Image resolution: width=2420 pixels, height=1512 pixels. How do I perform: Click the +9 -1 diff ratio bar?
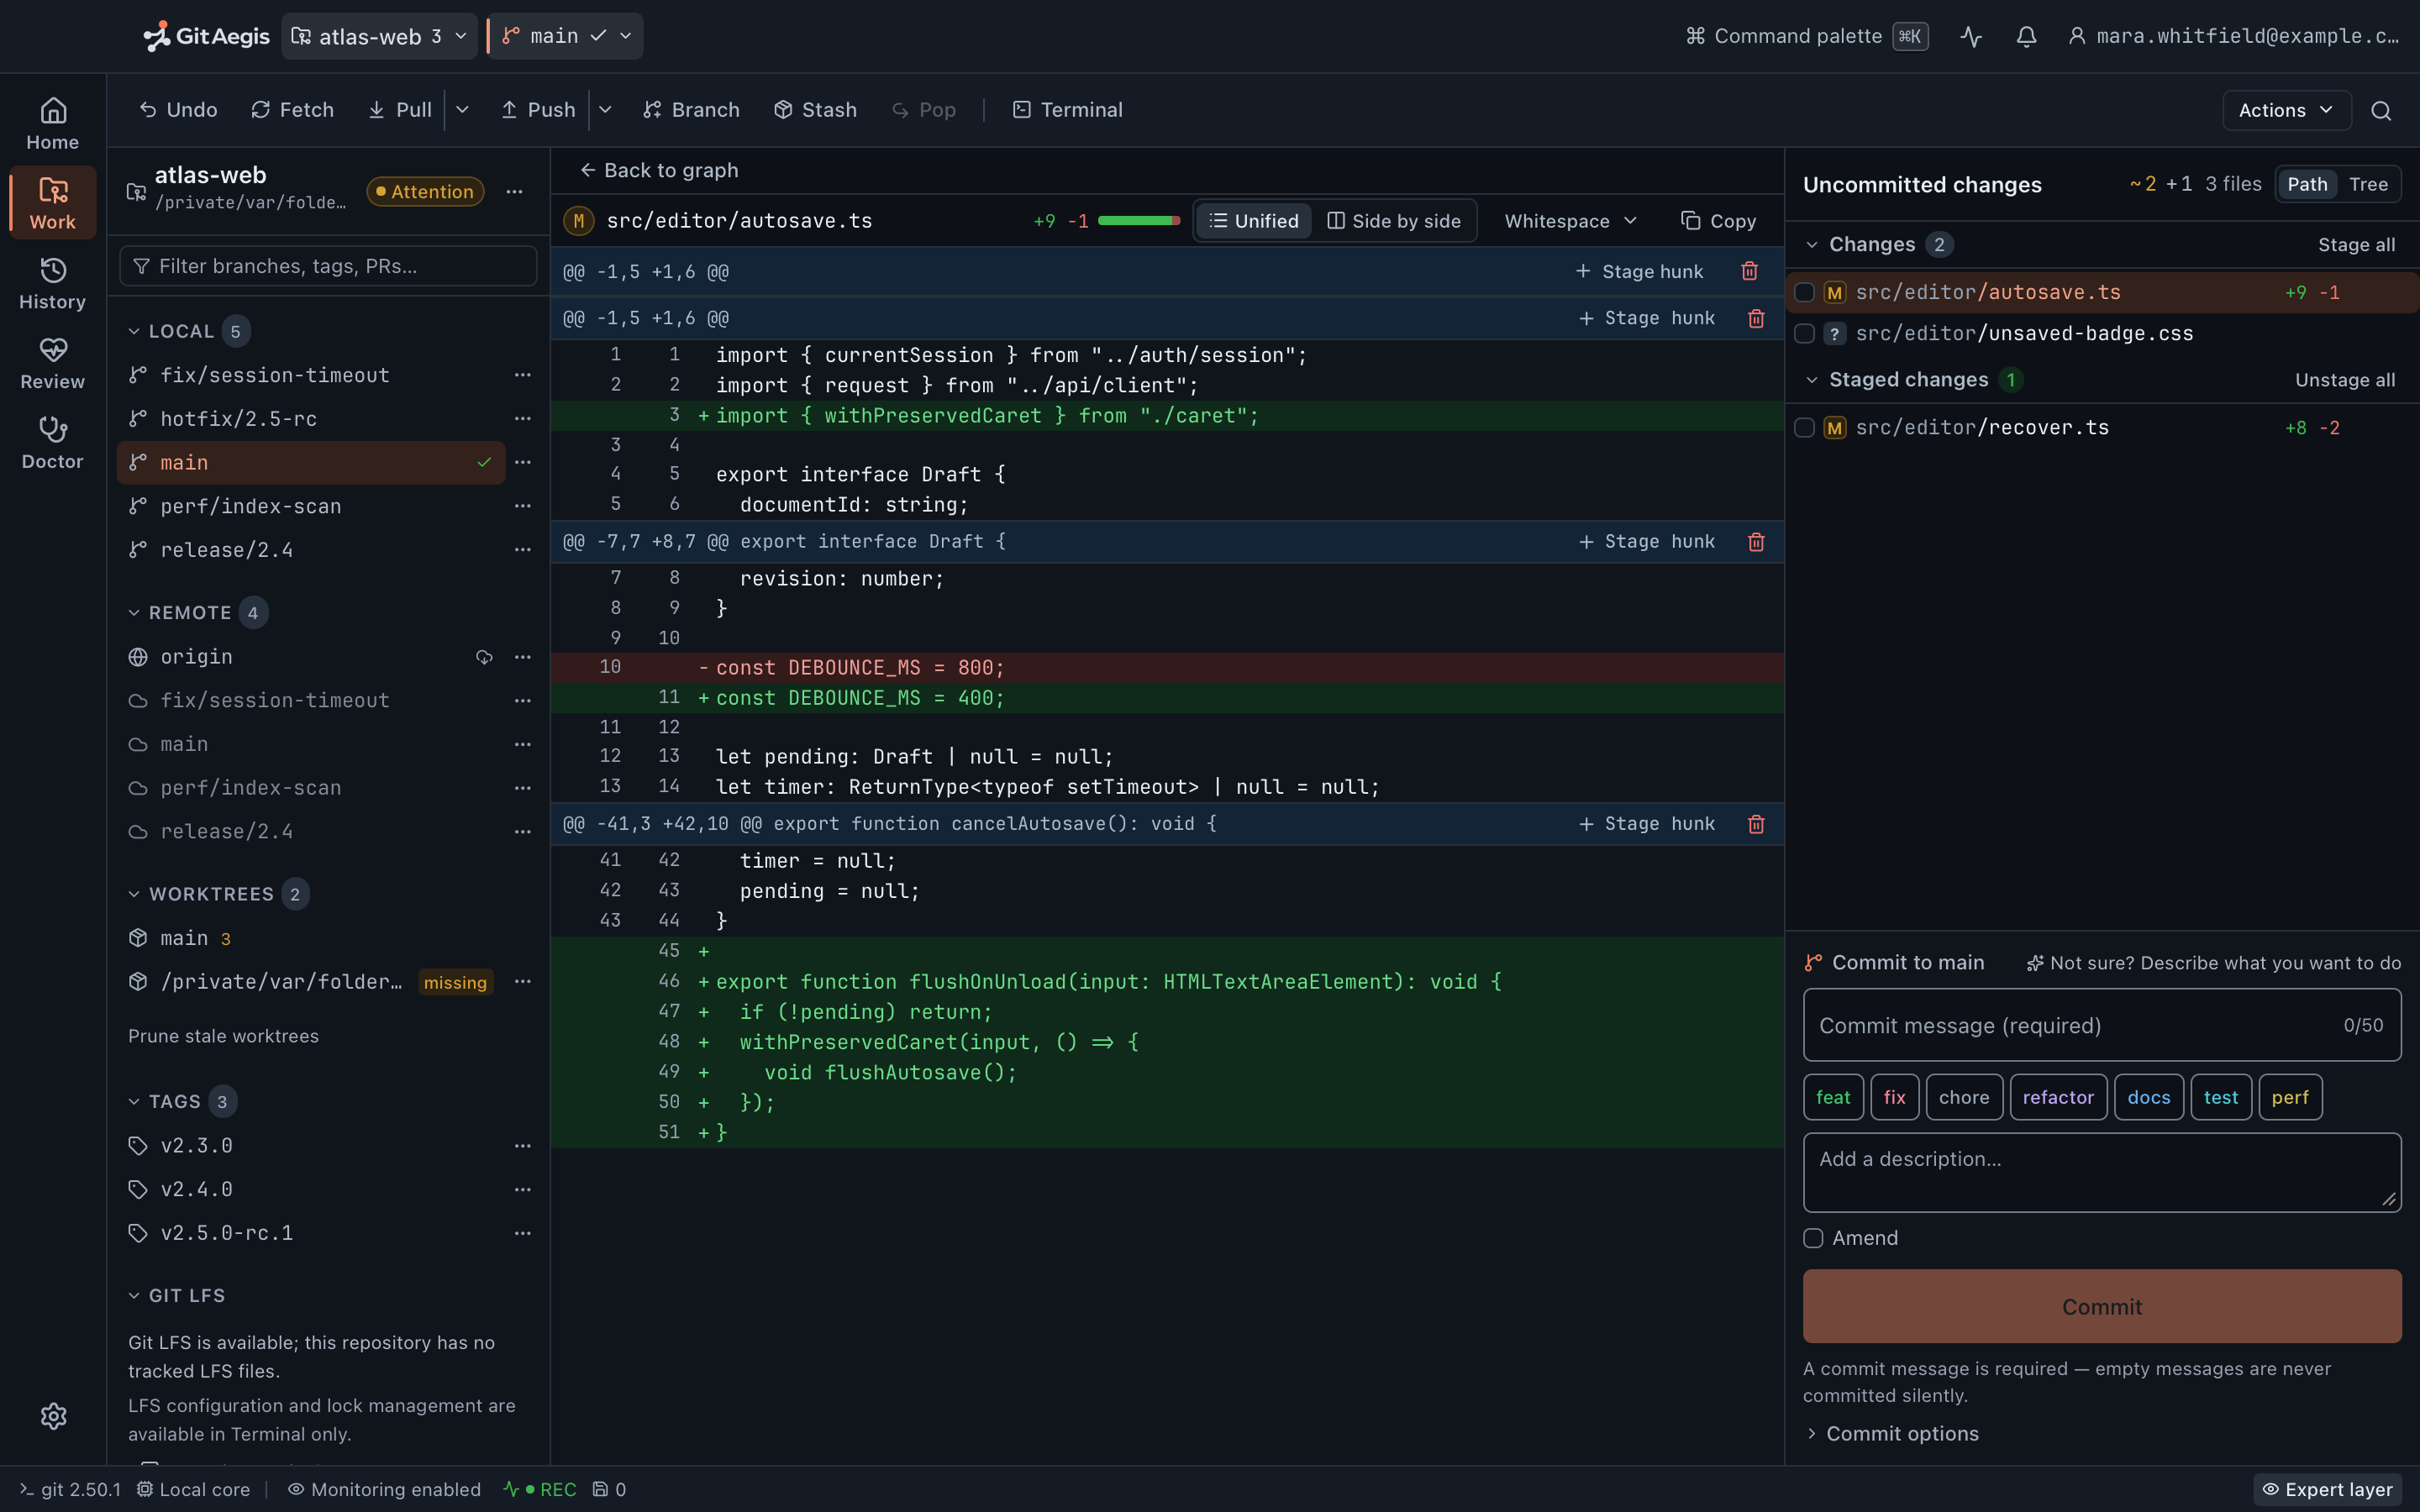[1139, 221]
